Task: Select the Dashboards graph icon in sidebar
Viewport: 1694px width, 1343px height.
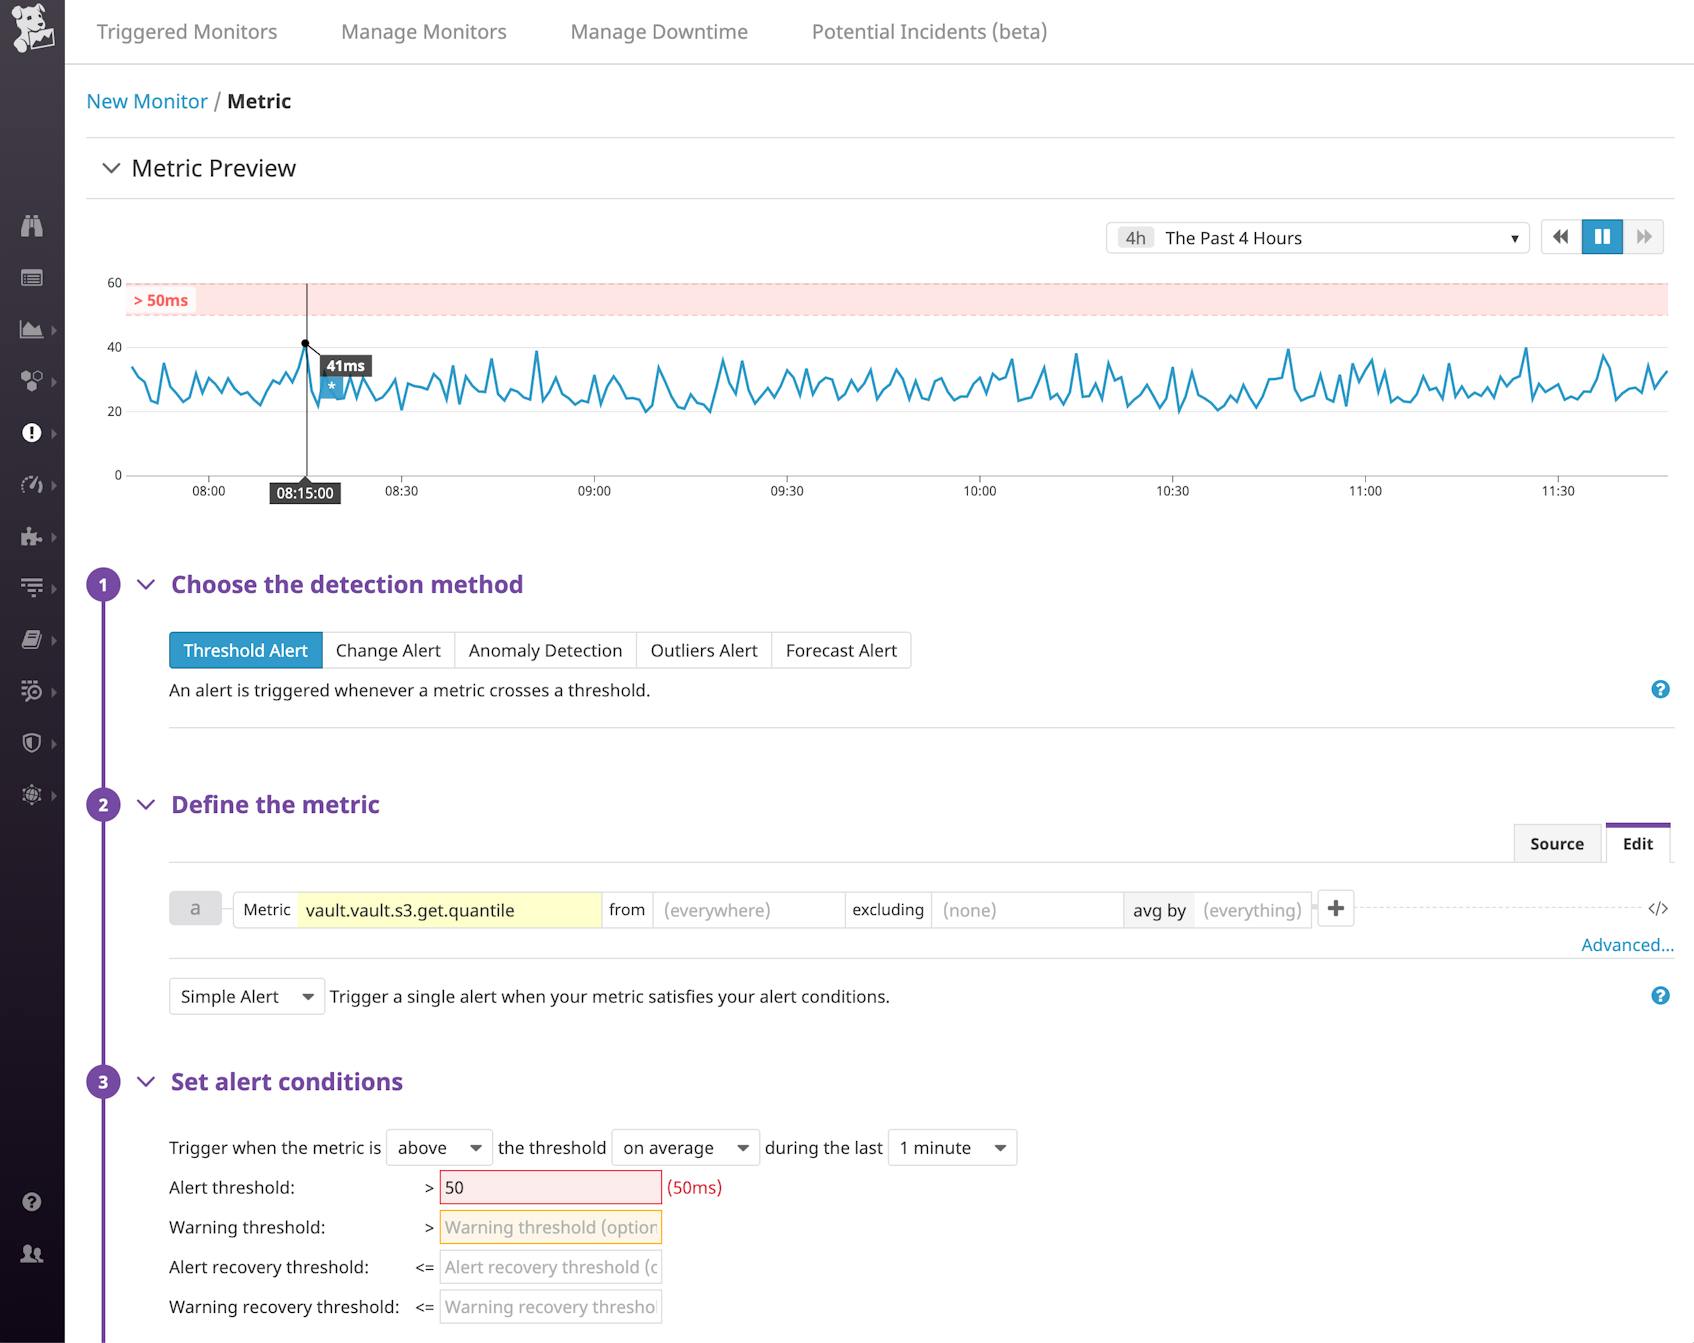Action: 32,329
